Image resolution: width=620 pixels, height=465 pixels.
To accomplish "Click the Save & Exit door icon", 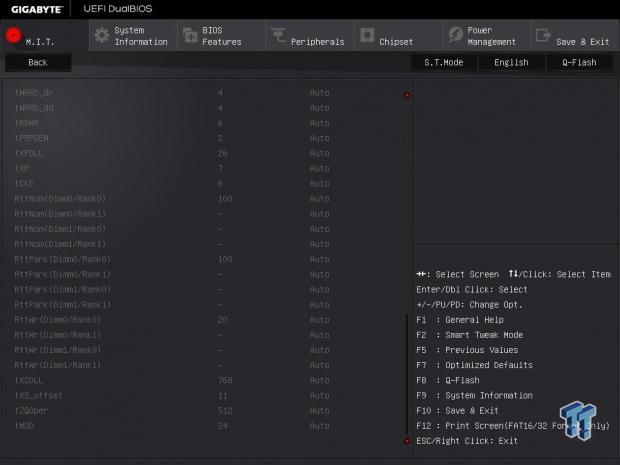I will tap(543, 35).
